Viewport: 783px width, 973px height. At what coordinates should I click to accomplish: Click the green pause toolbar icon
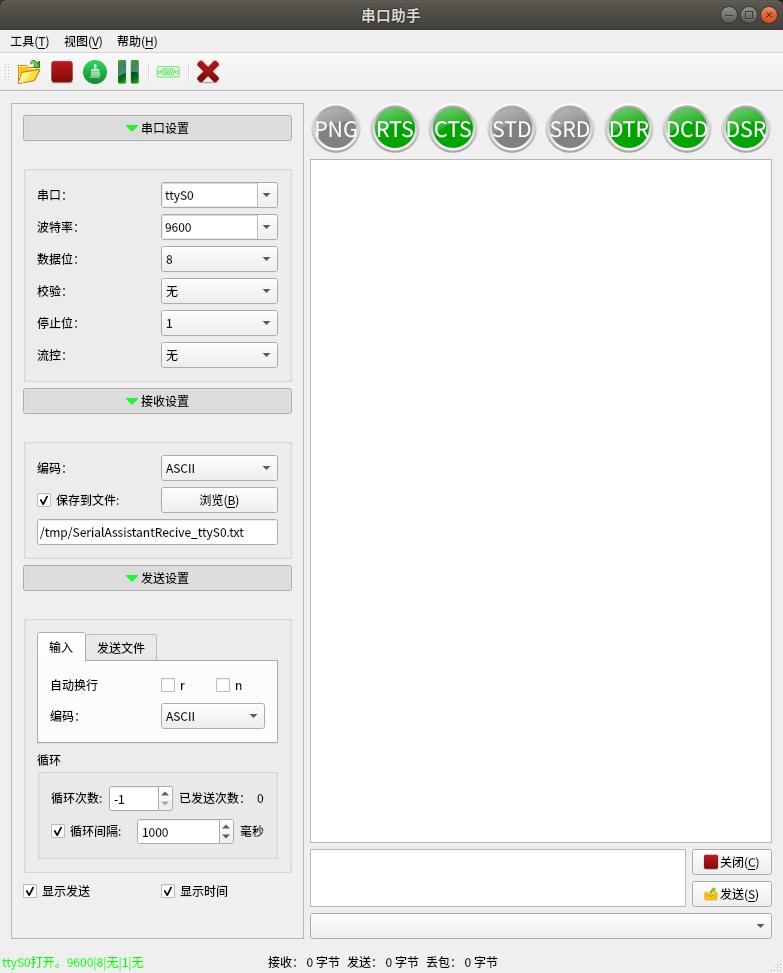click(x=128, y=72)
